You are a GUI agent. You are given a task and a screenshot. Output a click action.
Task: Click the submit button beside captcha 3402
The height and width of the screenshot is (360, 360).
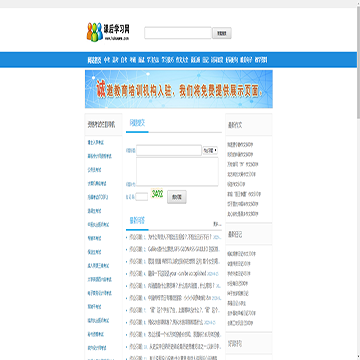point(177,197)
